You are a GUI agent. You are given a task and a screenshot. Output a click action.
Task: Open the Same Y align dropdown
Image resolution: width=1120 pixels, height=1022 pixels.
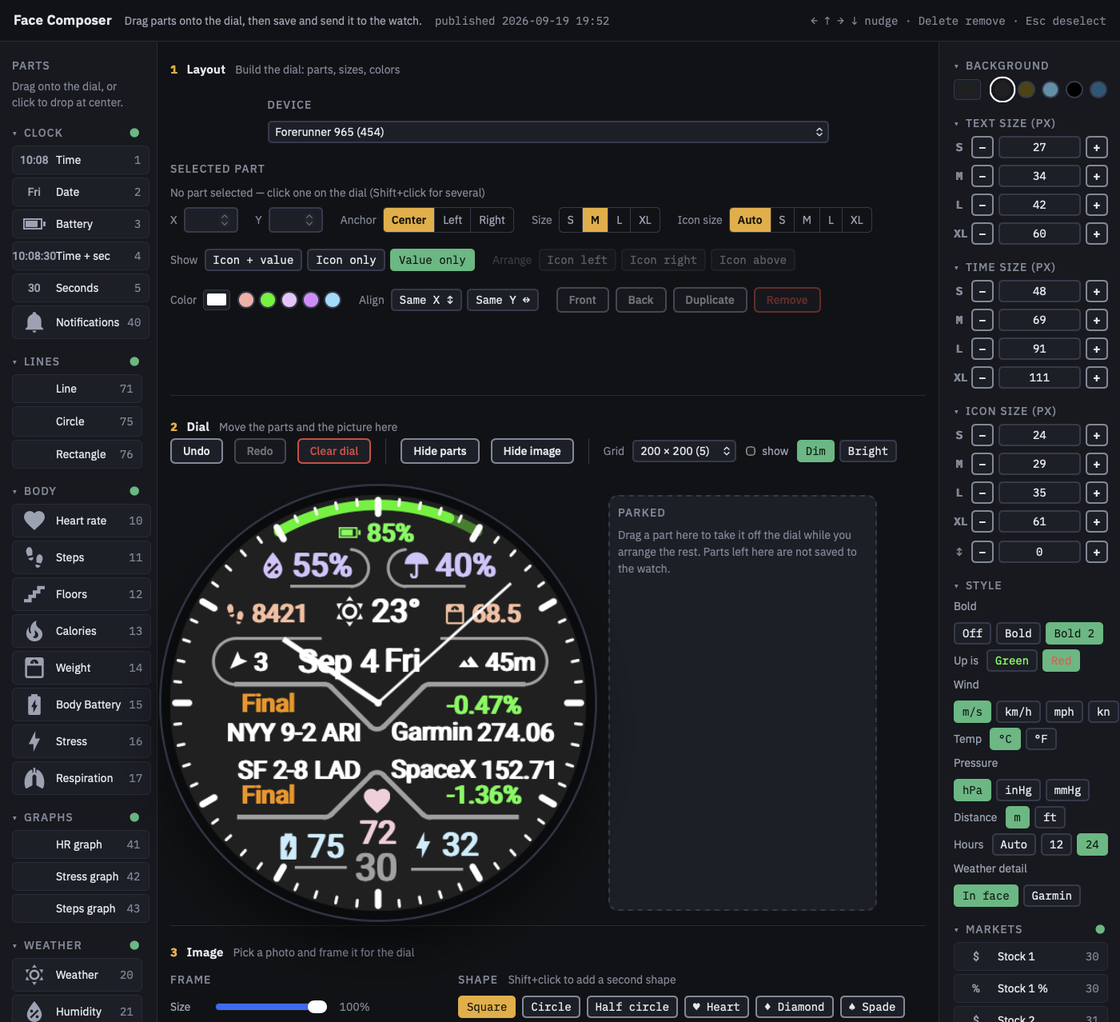(x=502, y=300)
